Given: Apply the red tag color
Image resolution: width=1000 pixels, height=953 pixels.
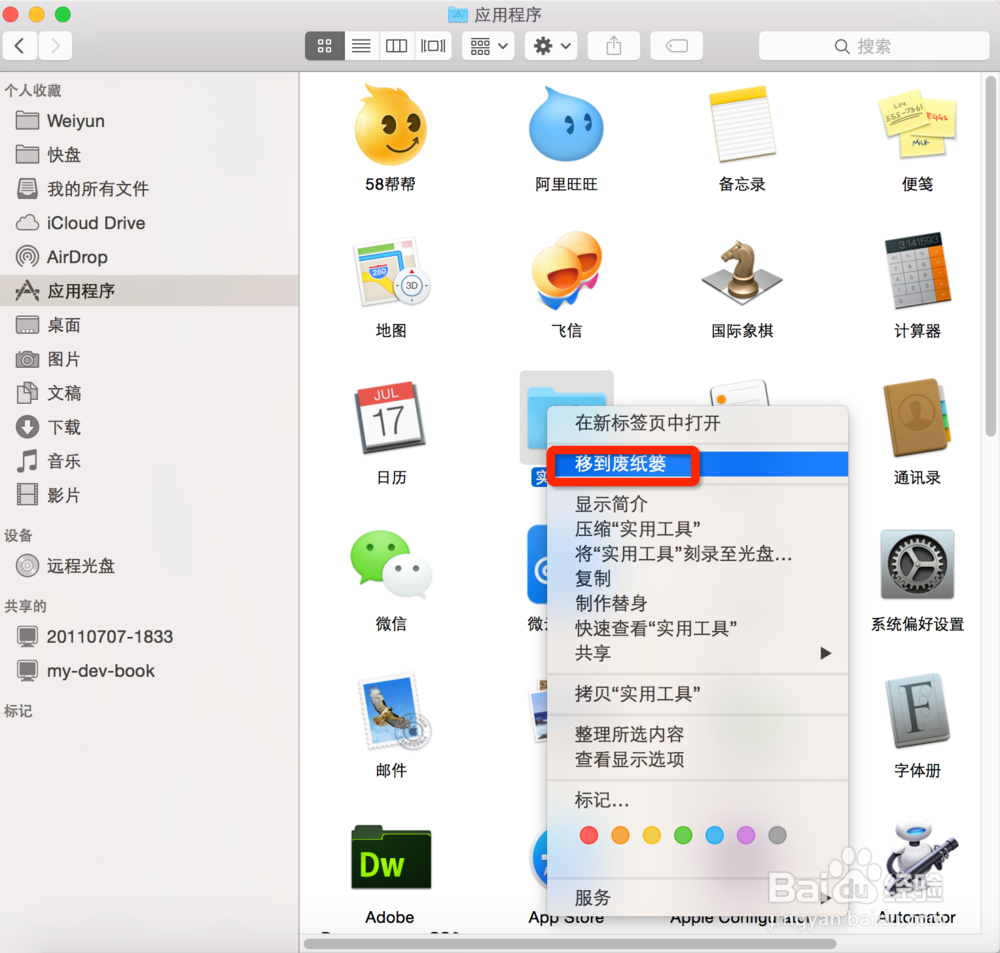Looking at the screenshot, I should [589, 835].
